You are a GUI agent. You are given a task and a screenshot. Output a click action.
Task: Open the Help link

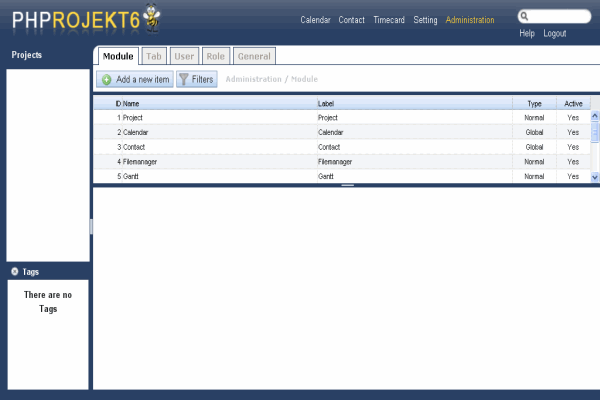(527, 33)
